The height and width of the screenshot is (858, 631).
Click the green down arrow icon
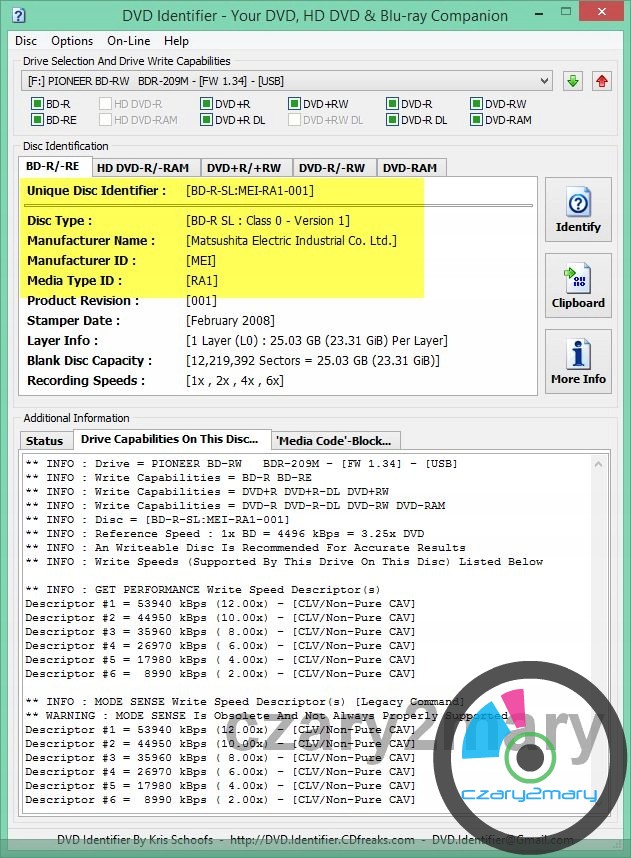pos(572,81)
